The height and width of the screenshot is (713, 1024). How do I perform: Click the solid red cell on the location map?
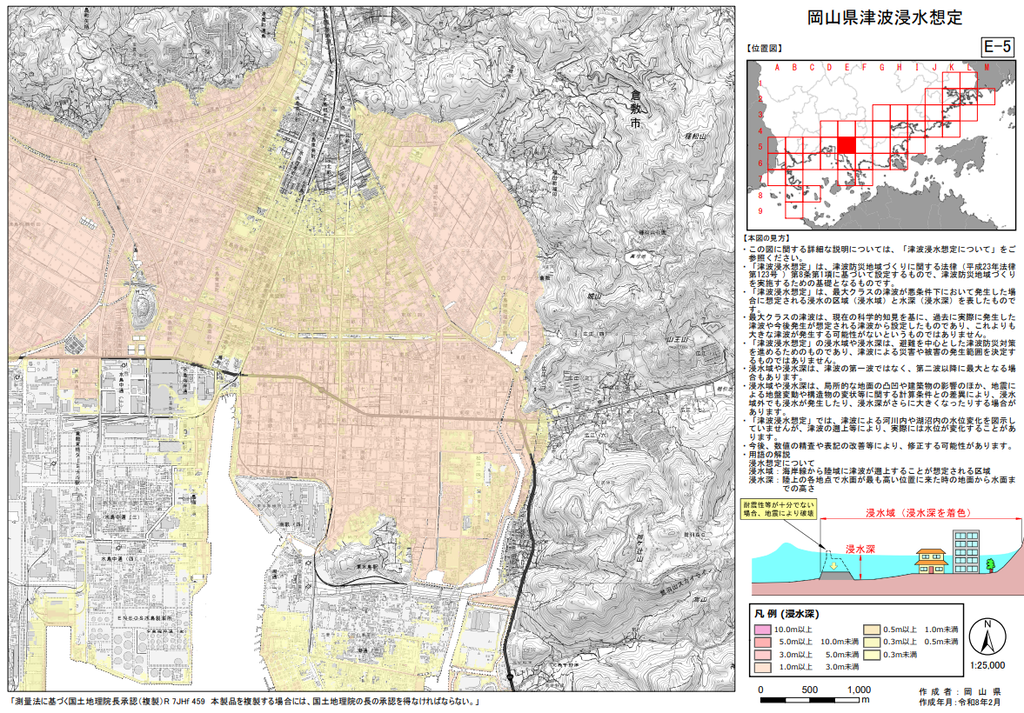click(846, 145)
